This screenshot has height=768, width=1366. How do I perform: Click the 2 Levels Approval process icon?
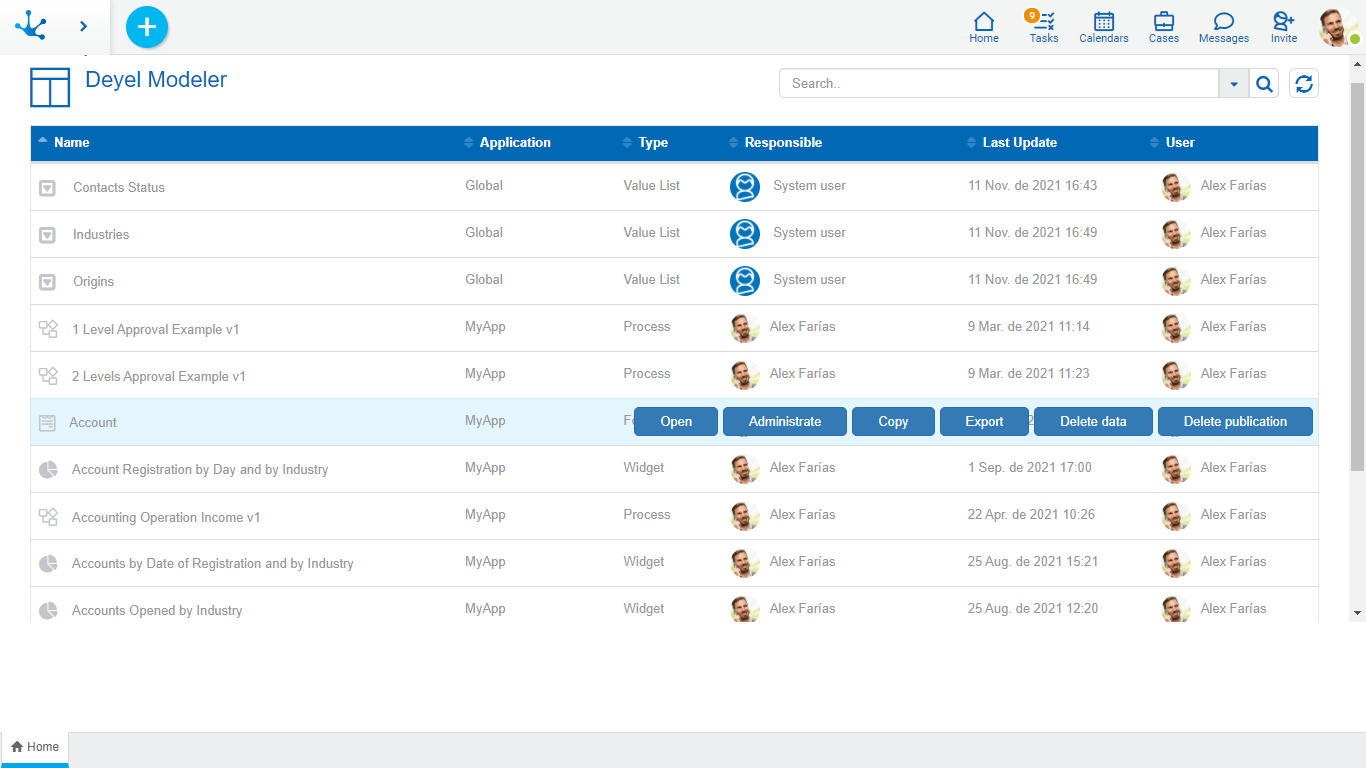(x=48, y=376)
